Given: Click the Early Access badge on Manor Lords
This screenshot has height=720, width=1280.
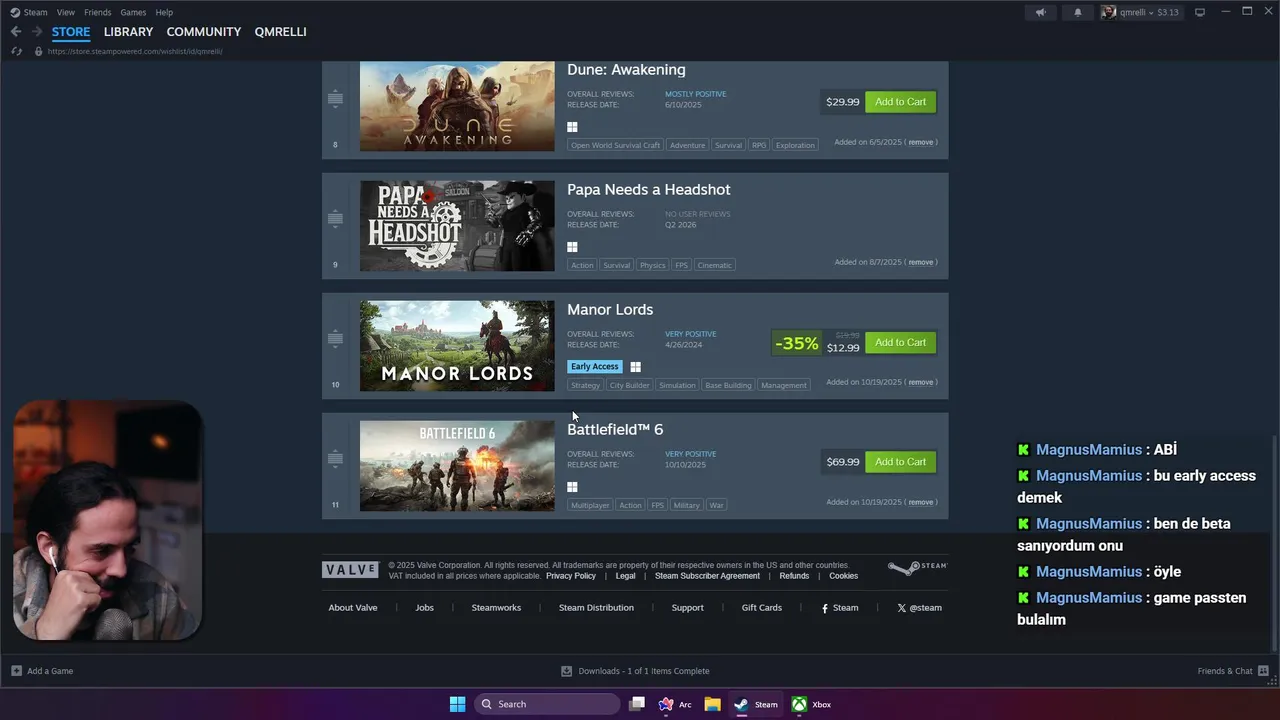Looking at the screenshot, I should coord(595,367).
